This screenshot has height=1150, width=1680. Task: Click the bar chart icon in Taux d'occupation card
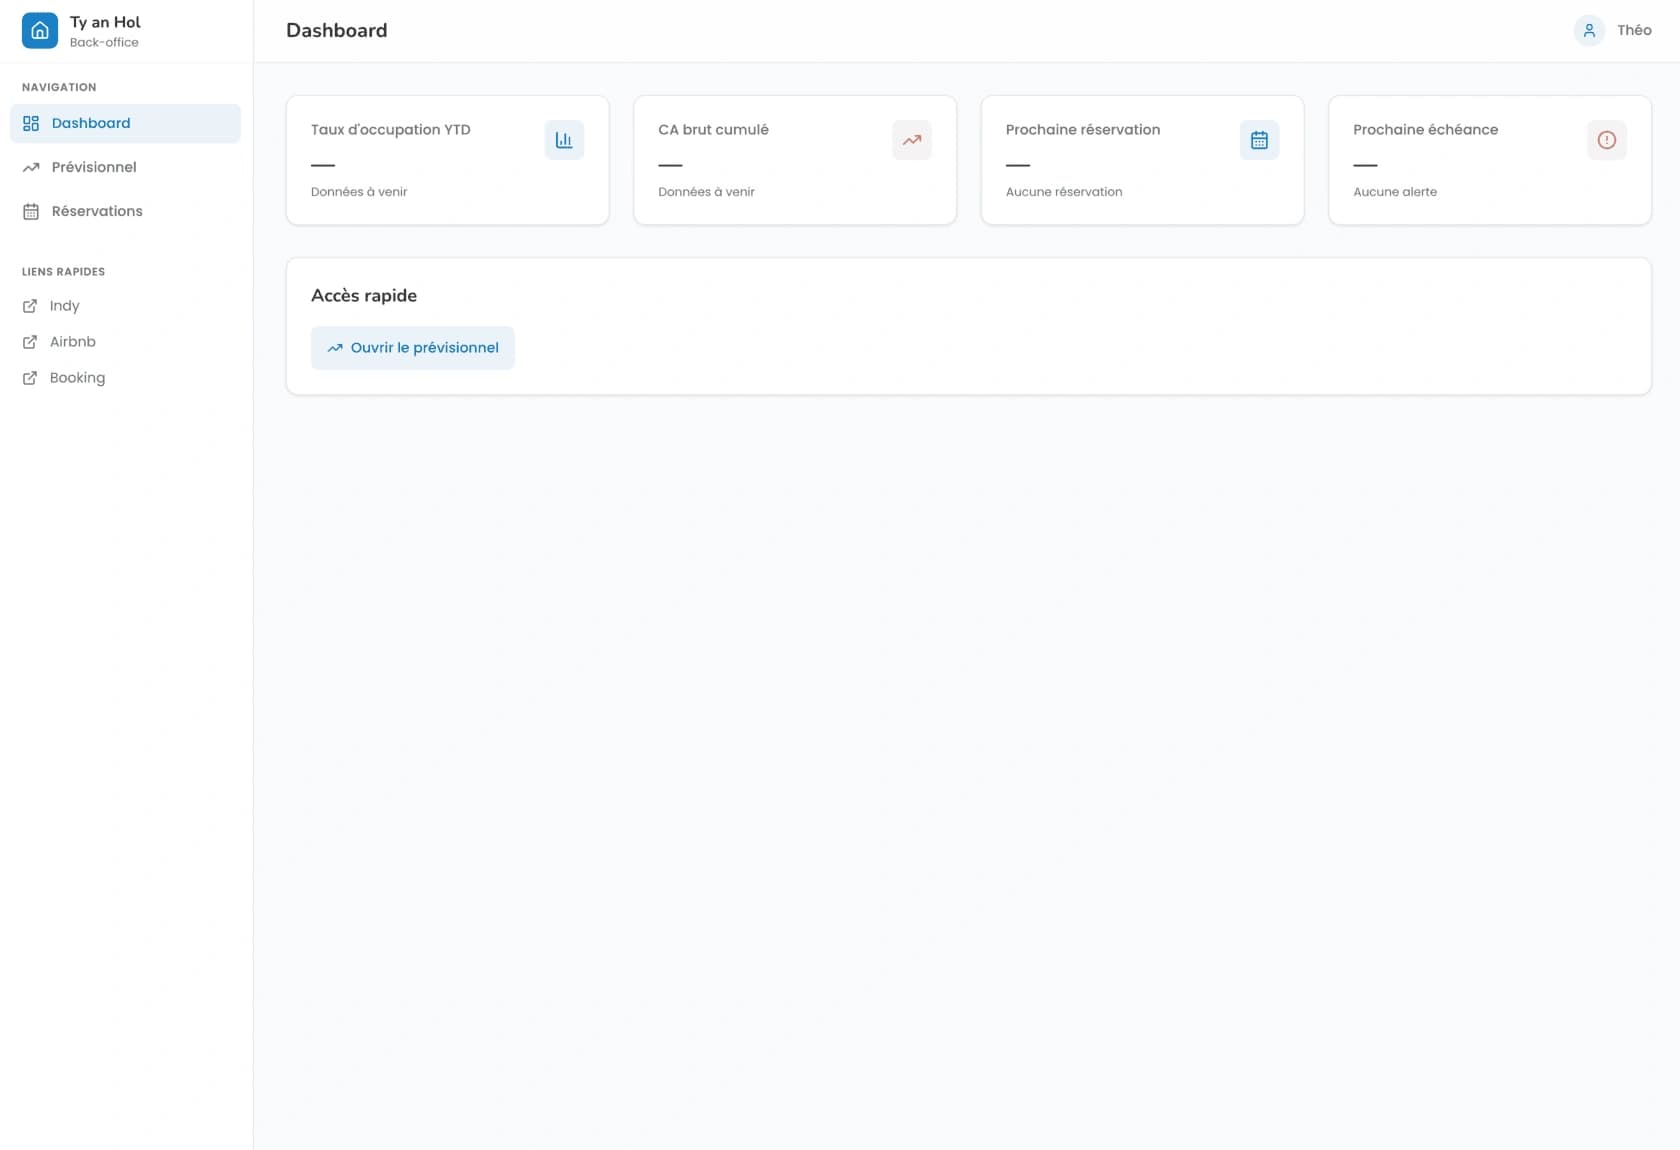[x=564, y=140]
